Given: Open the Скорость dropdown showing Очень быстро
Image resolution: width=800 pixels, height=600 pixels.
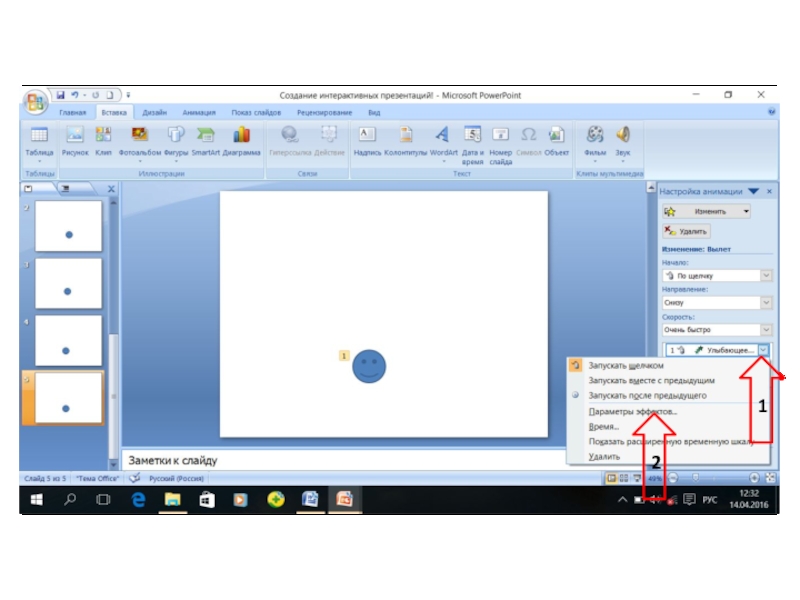Looking at the screenshot, I should click(x=717, y=330).
